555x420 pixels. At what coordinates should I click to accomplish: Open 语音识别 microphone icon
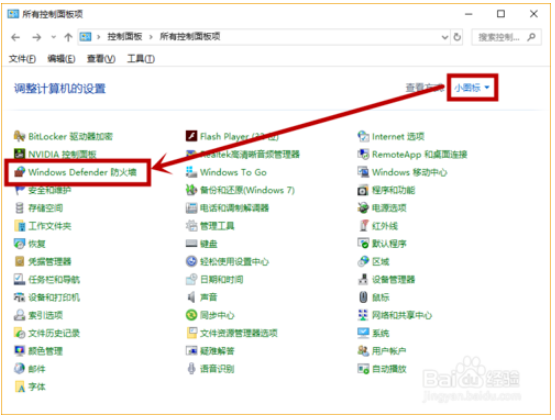tap(191, 369)
